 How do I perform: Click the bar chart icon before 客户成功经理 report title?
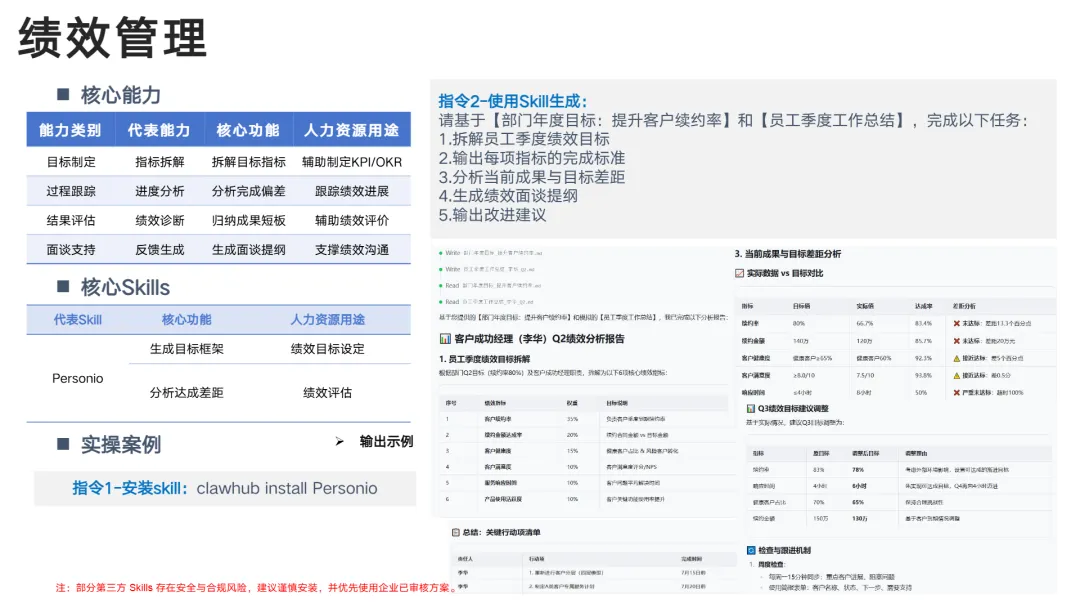coord(445,339)
